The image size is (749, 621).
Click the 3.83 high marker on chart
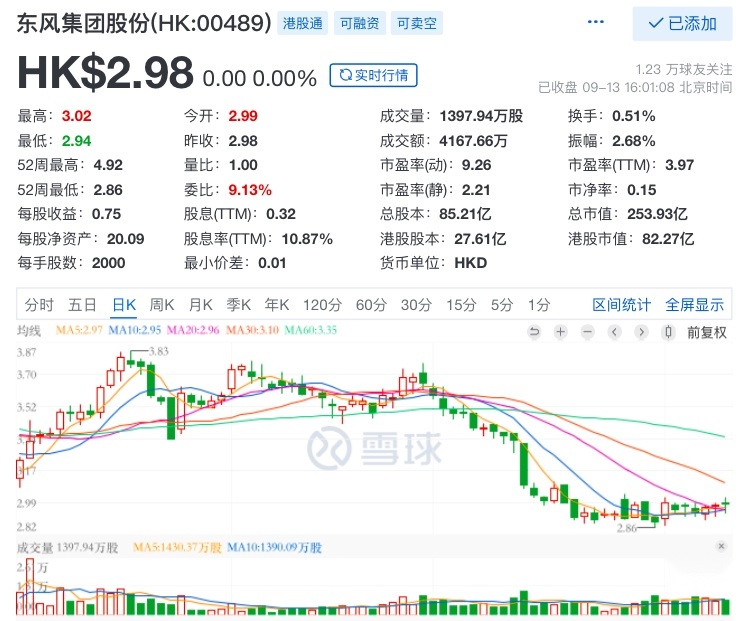pos(159,352)
